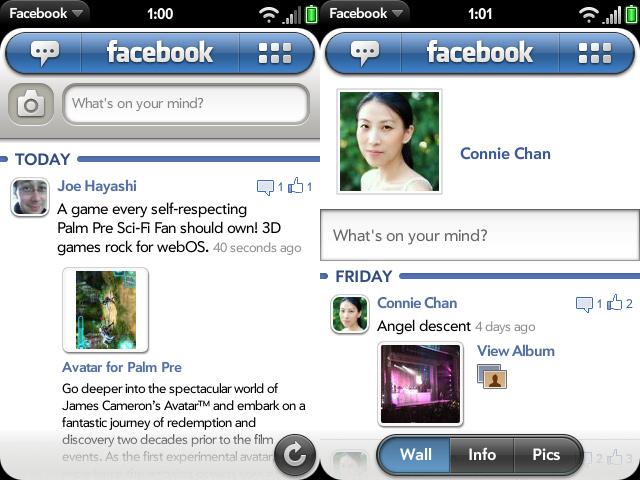640x480 pixels.
Task: Tap chat bubble icon in left screen header
Action: (44, 53)
